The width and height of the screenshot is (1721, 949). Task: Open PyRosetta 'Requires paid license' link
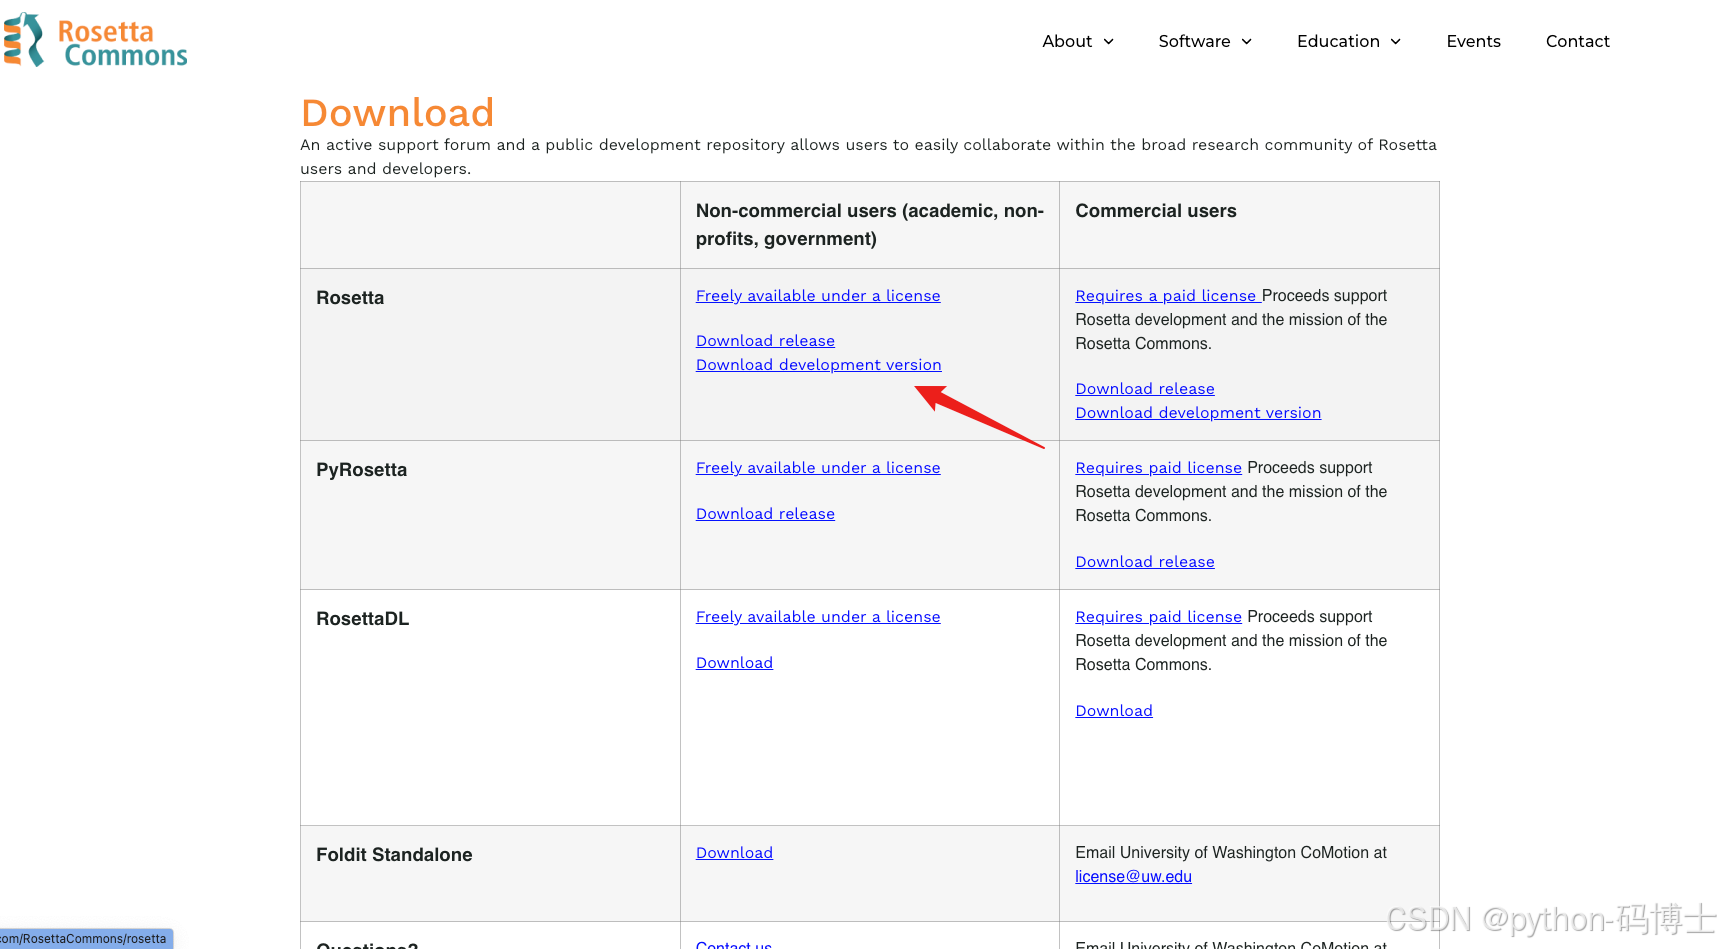click(x=1158, y=468)
